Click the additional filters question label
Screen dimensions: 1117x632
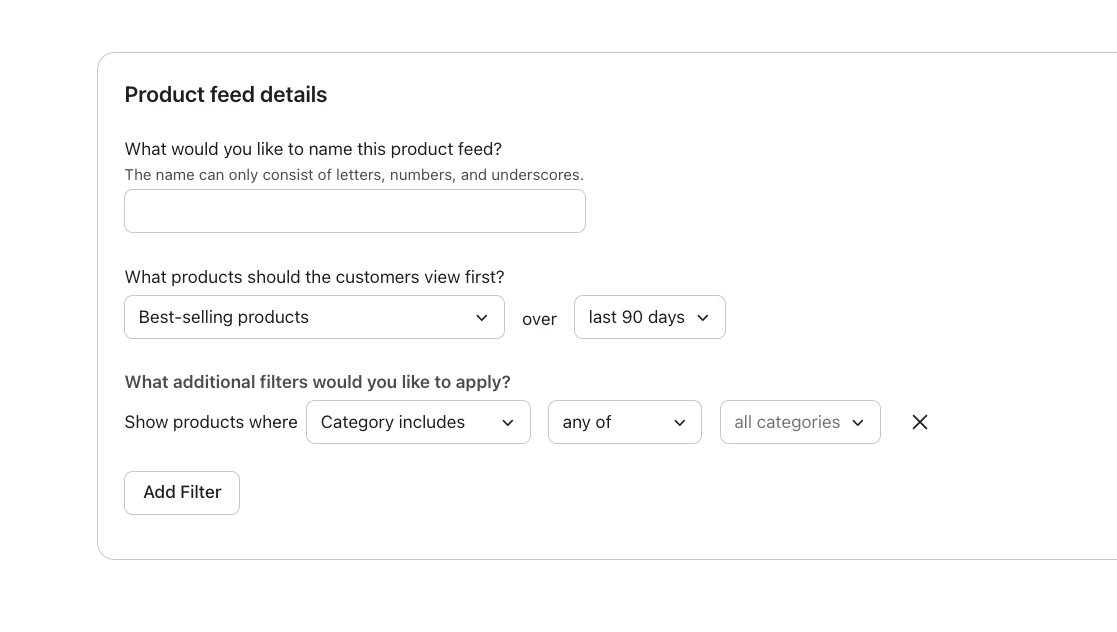(x=317, y=382)
